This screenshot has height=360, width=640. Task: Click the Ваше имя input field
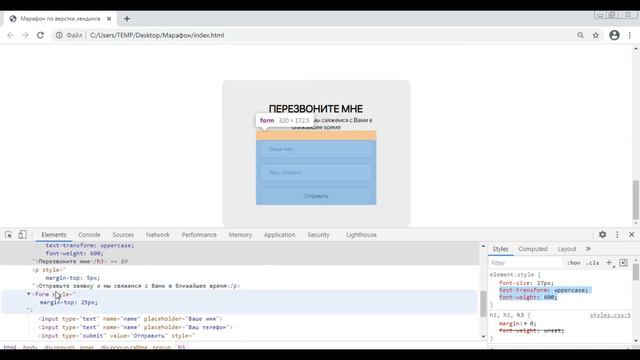coord(316,149)
